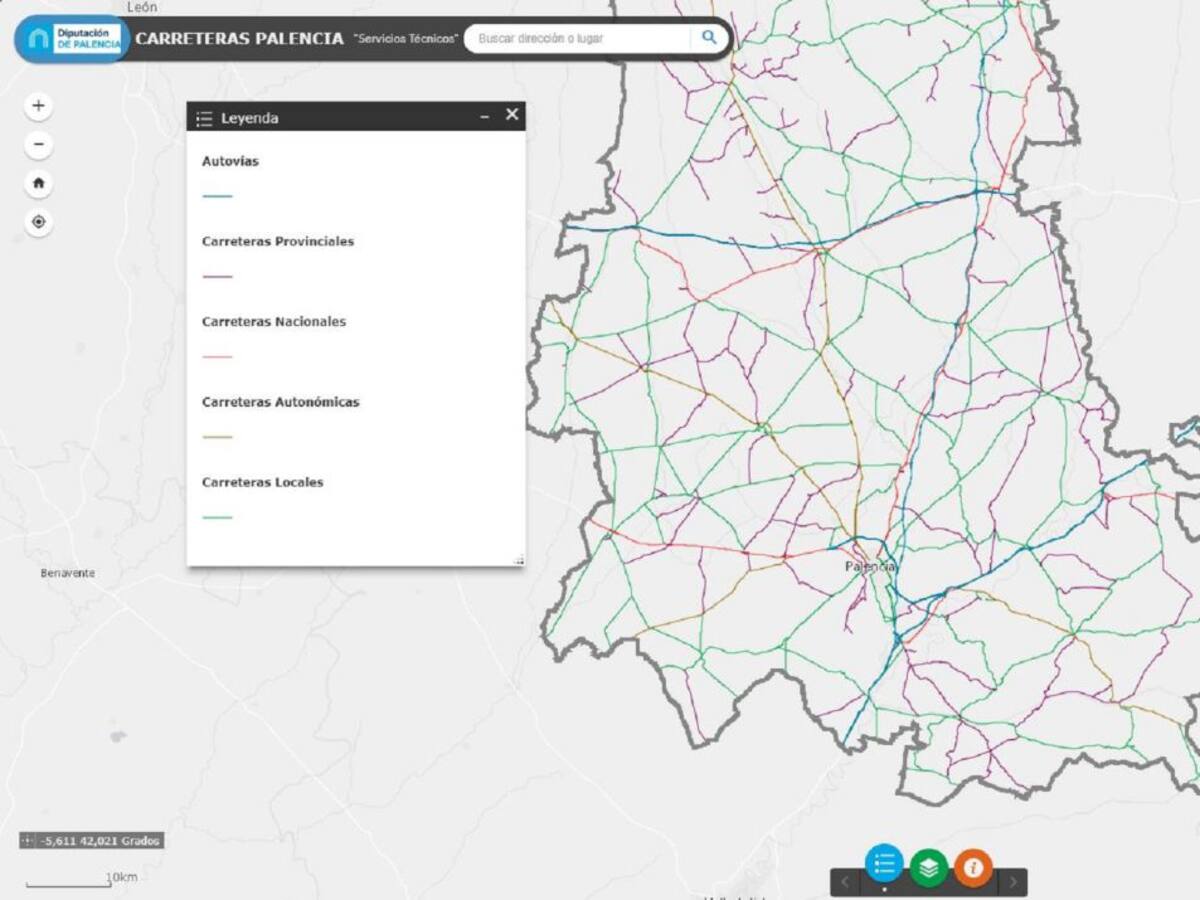Go to previous widget group arrow
The height and width of the screenshot is (900, 1200).
(845, 882)
